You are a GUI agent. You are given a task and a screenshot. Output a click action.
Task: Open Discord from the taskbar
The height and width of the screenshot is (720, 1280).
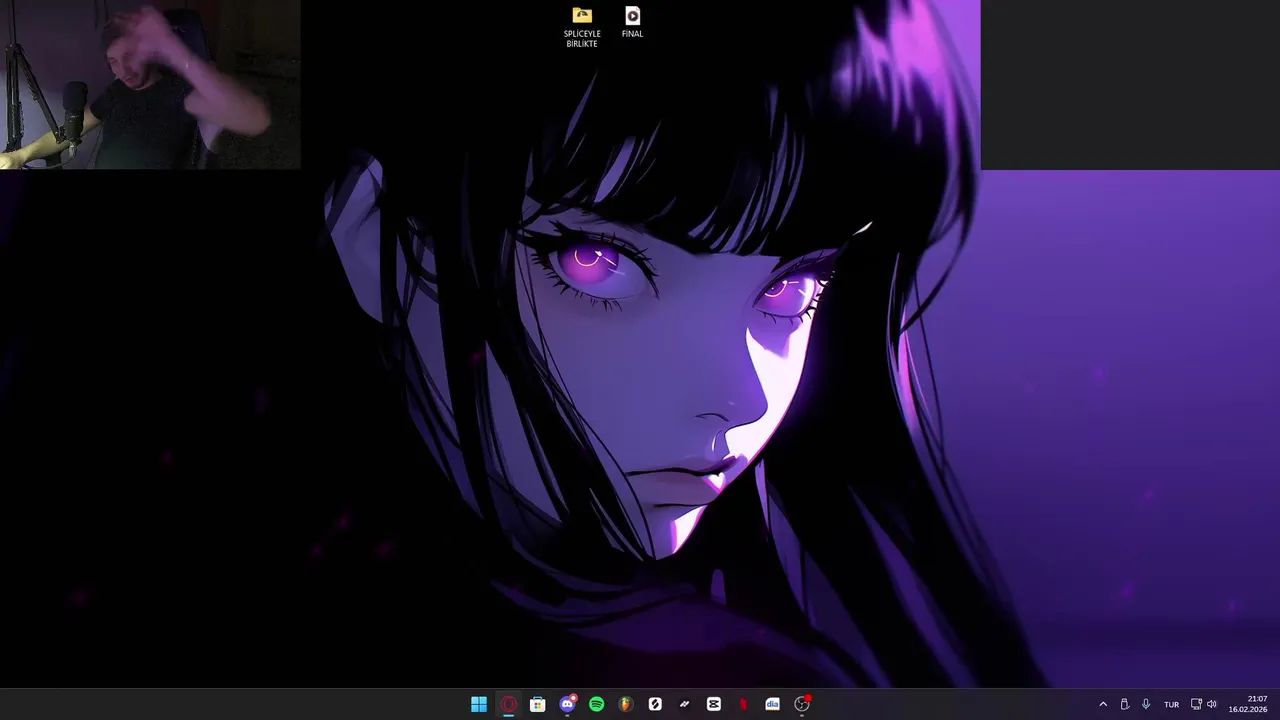click(x=567, y=704)
